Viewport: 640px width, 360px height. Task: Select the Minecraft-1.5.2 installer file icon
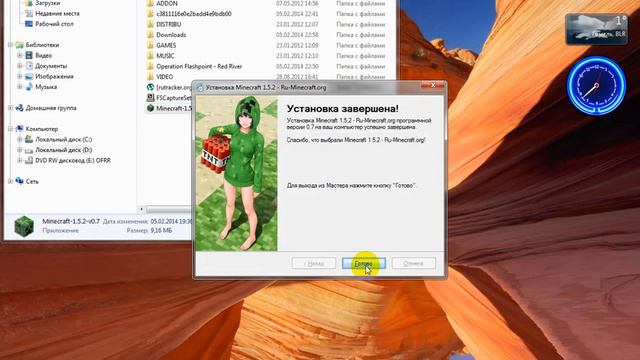(150, 108)
